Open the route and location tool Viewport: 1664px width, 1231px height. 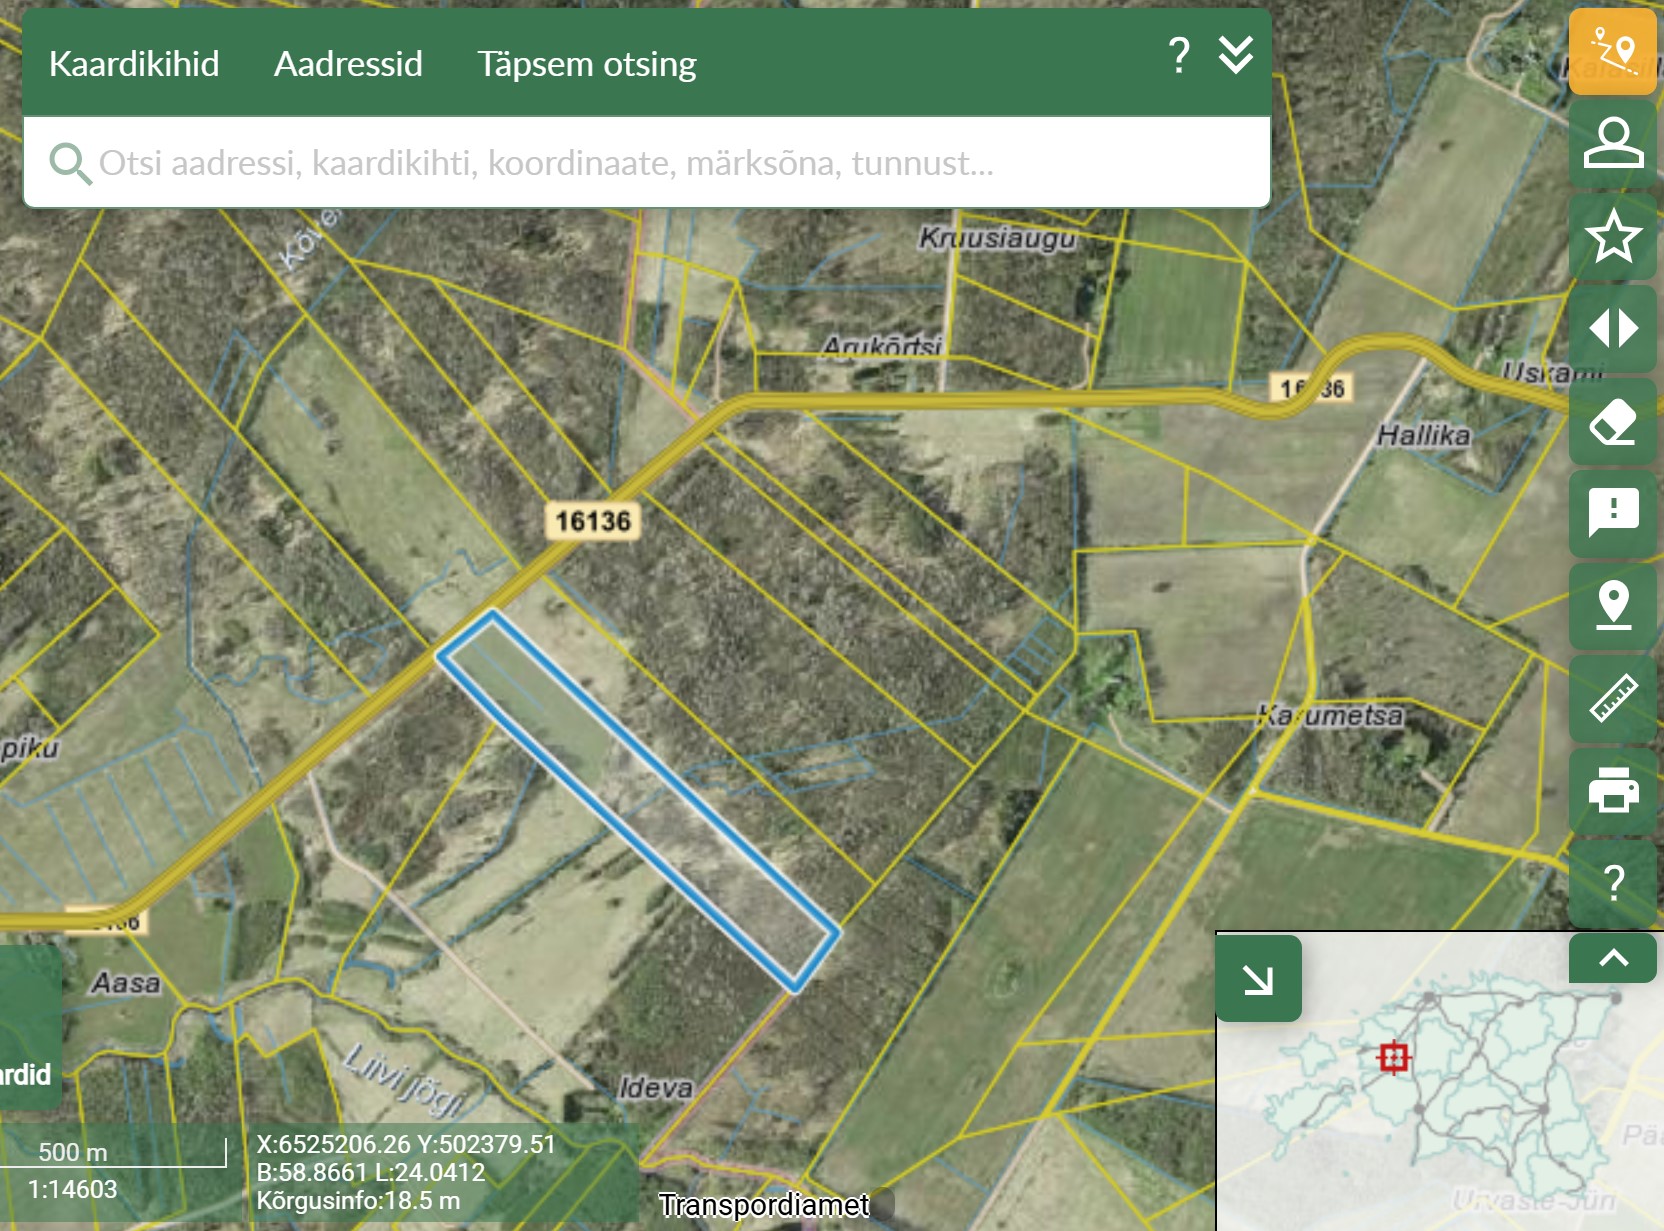(1612, 51)
